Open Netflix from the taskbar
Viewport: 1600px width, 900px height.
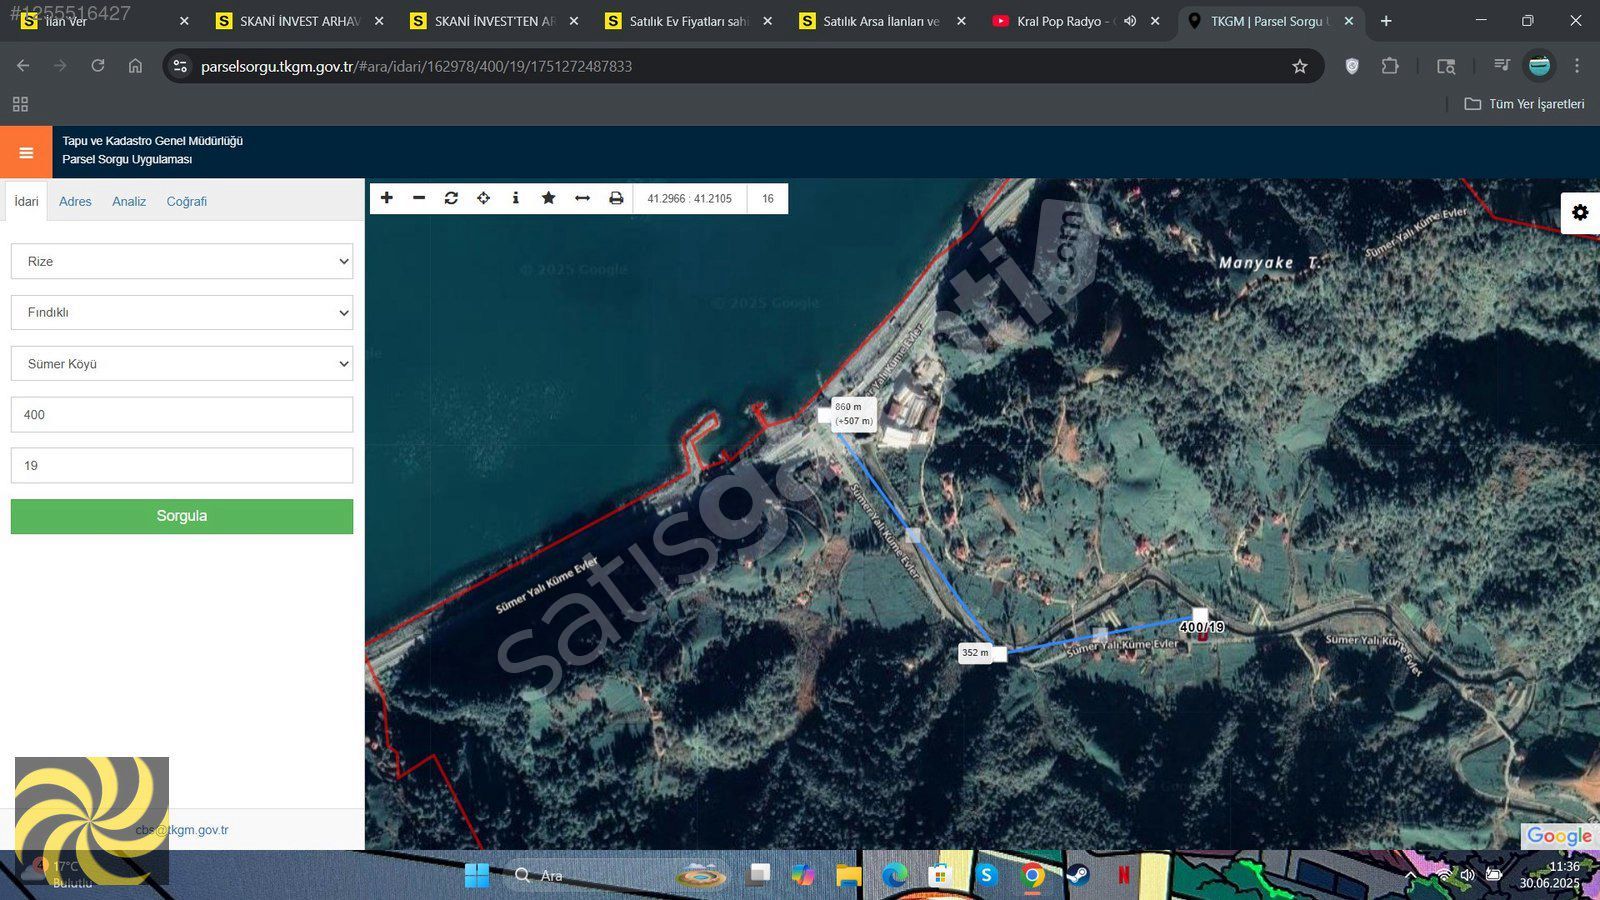click(x=1123, y=876)
